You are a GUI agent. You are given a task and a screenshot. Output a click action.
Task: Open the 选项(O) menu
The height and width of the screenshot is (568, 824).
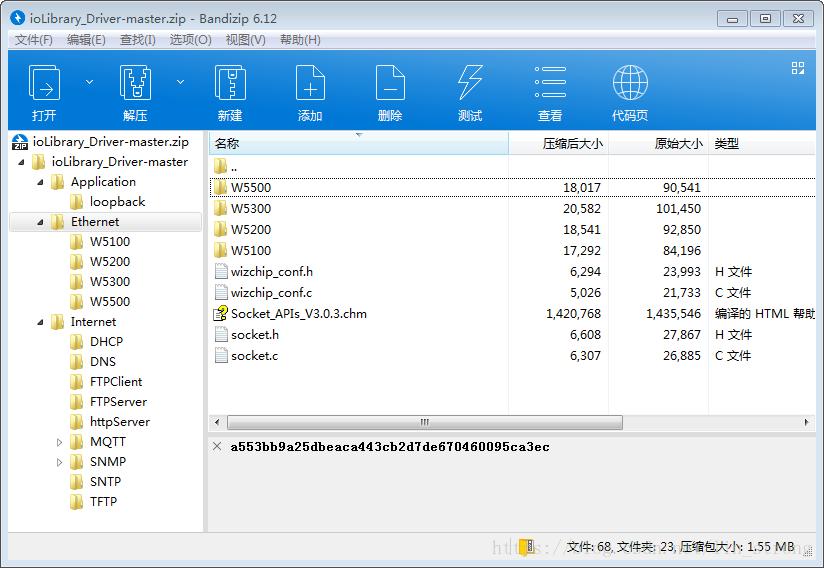[190, 40]
